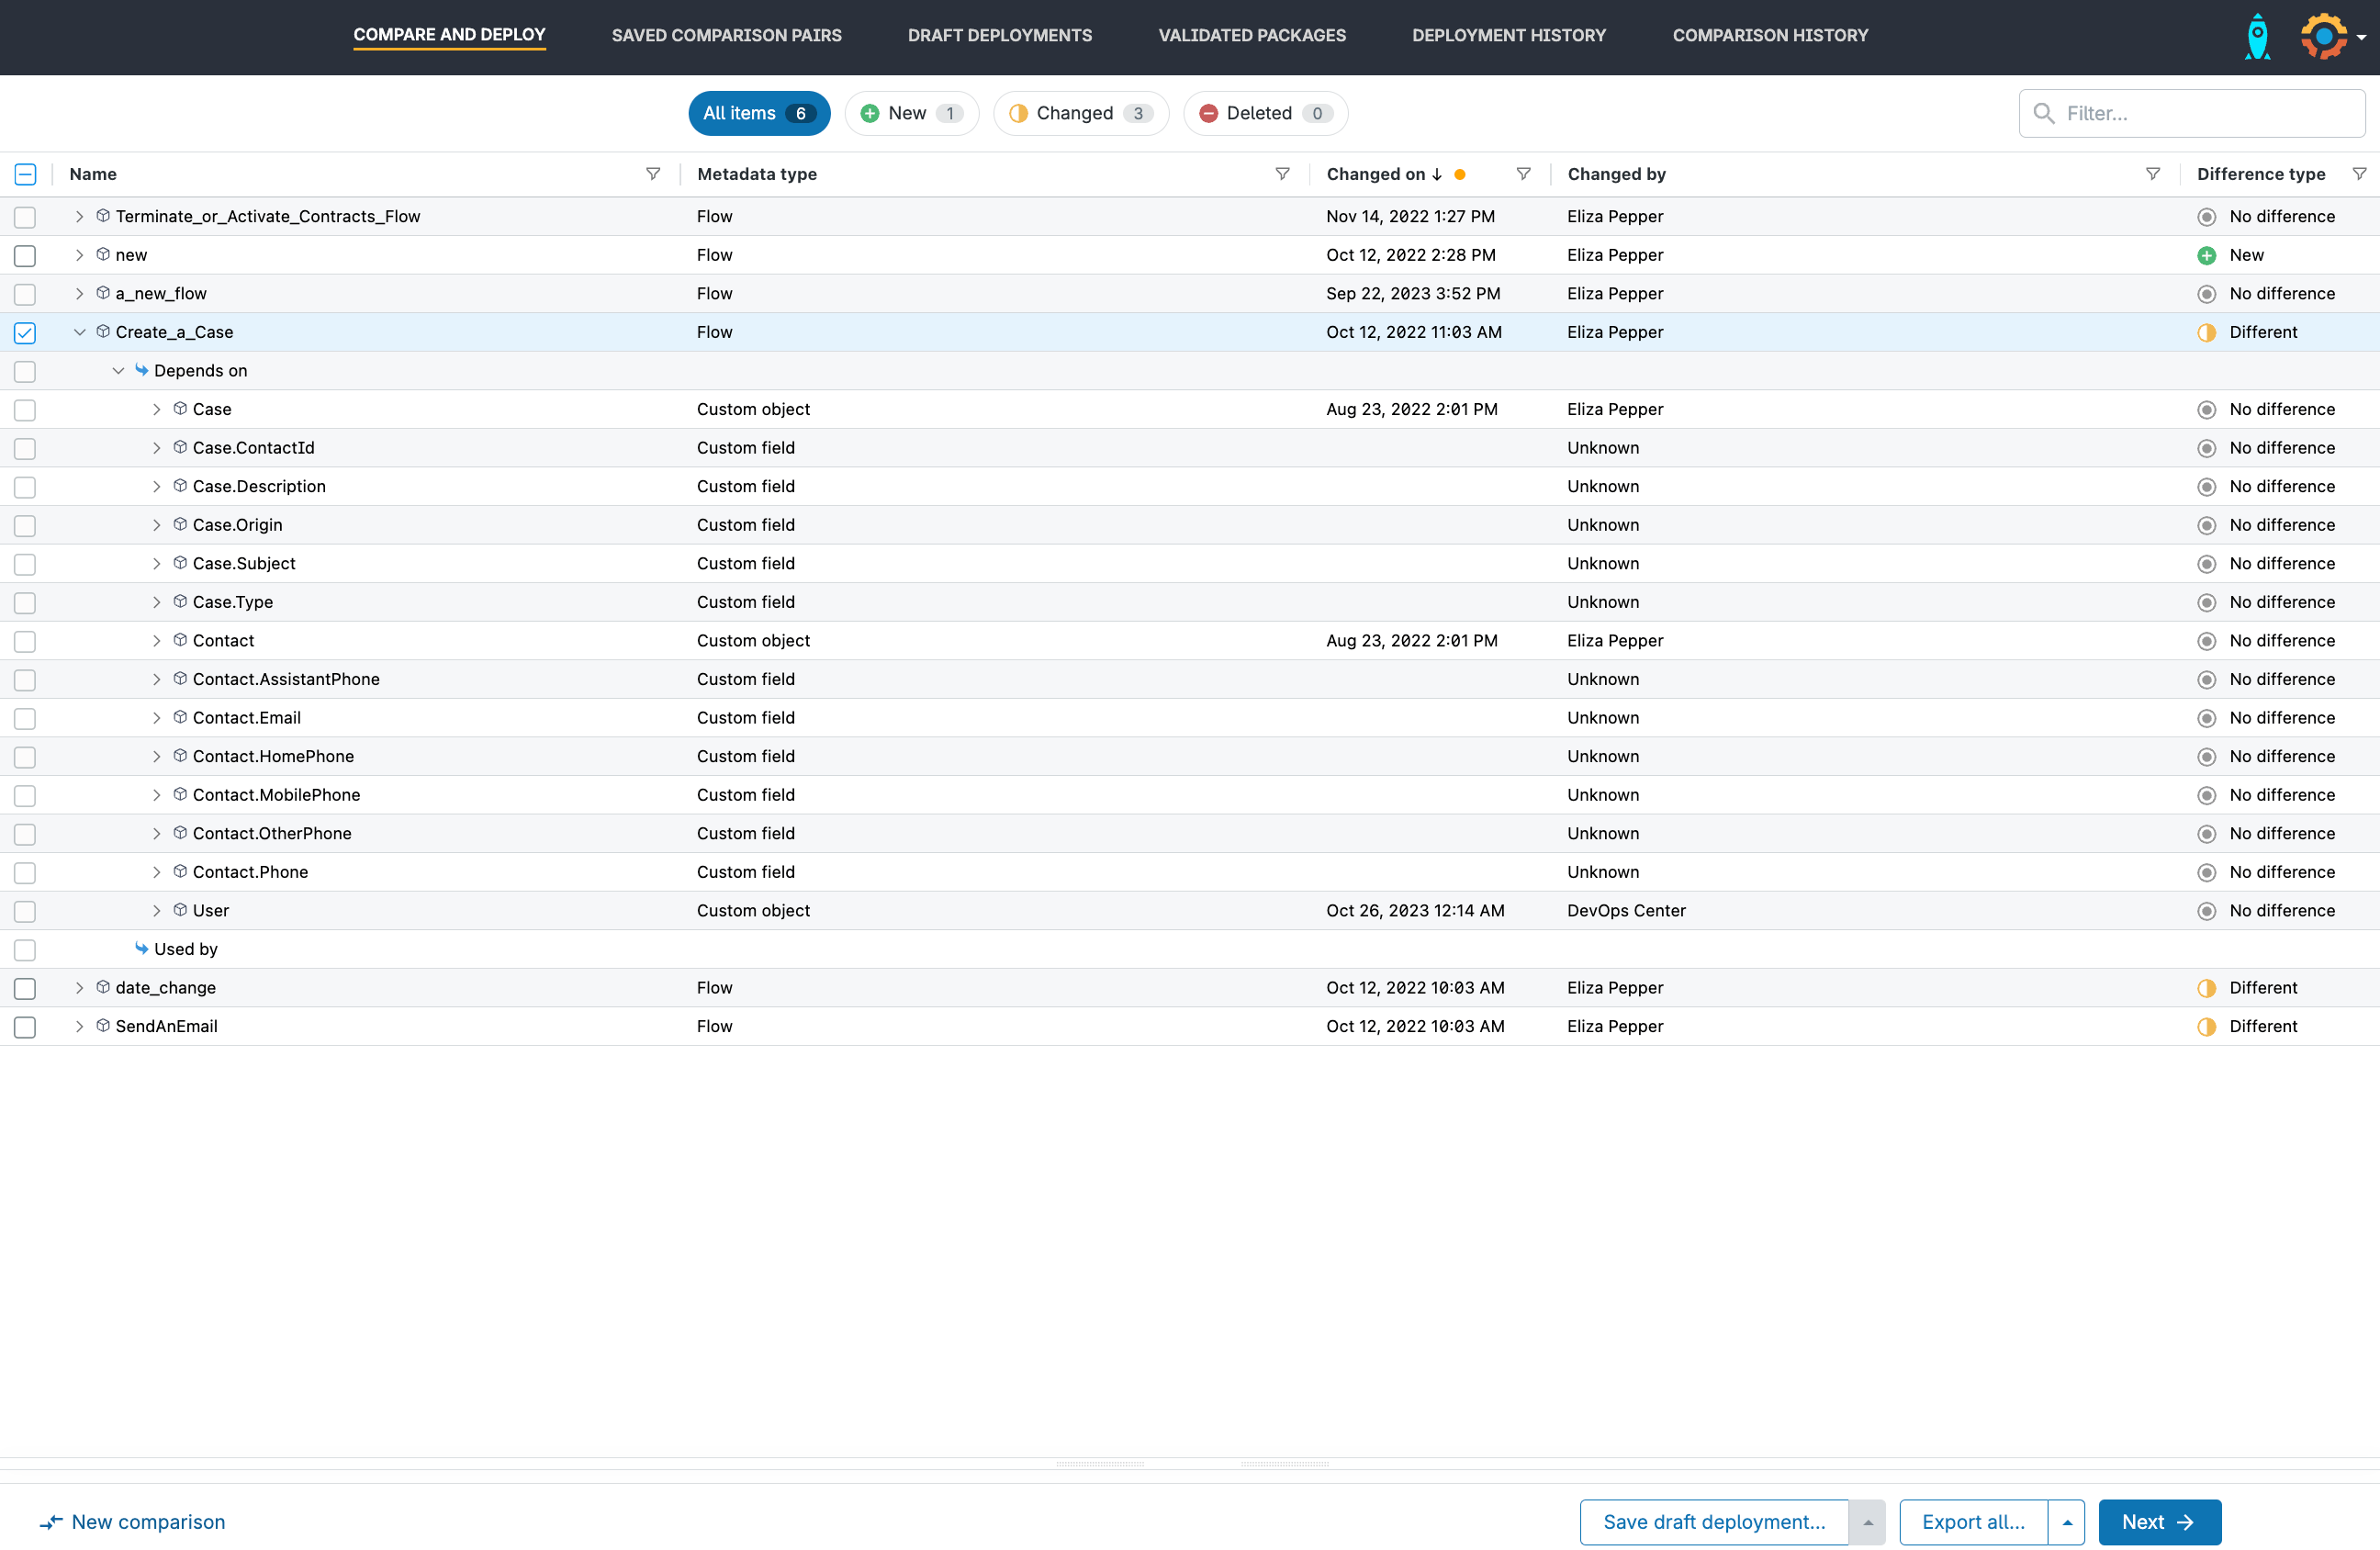Click the Filter search input field
Screen dimensions: 2380x1550
pos(2200,113)
